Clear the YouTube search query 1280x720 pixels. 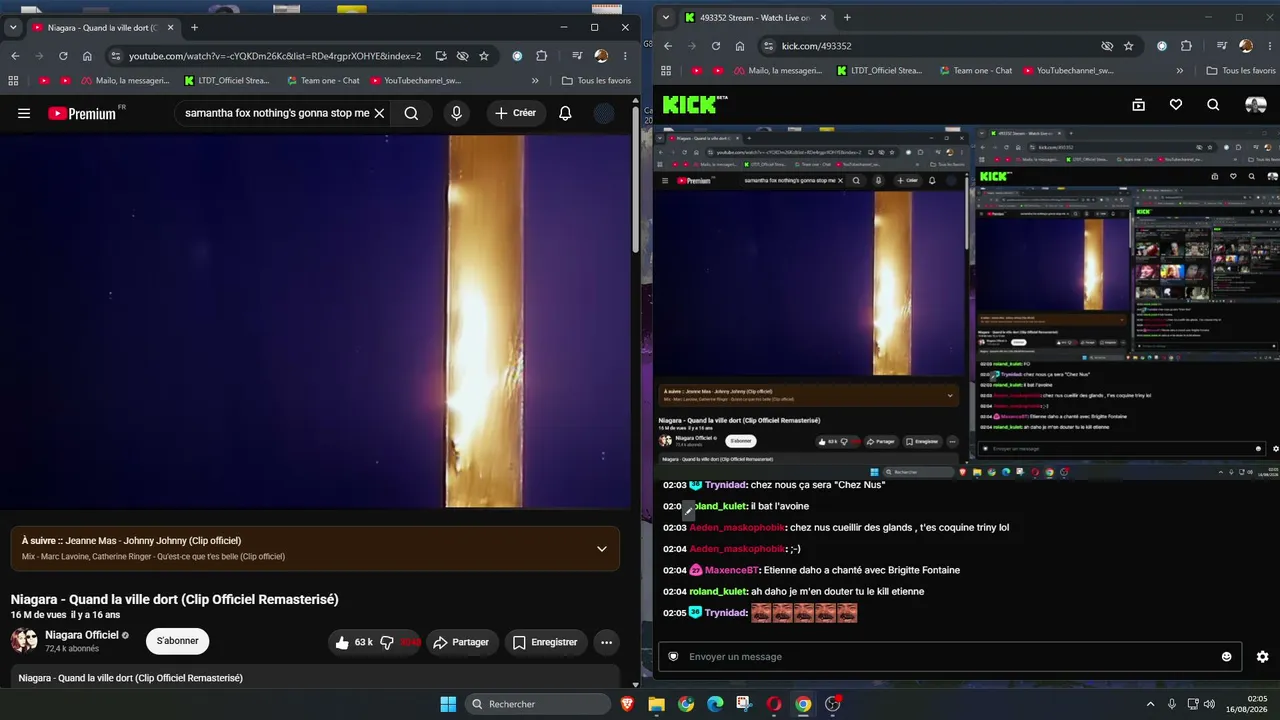click(x=379, y=113)
